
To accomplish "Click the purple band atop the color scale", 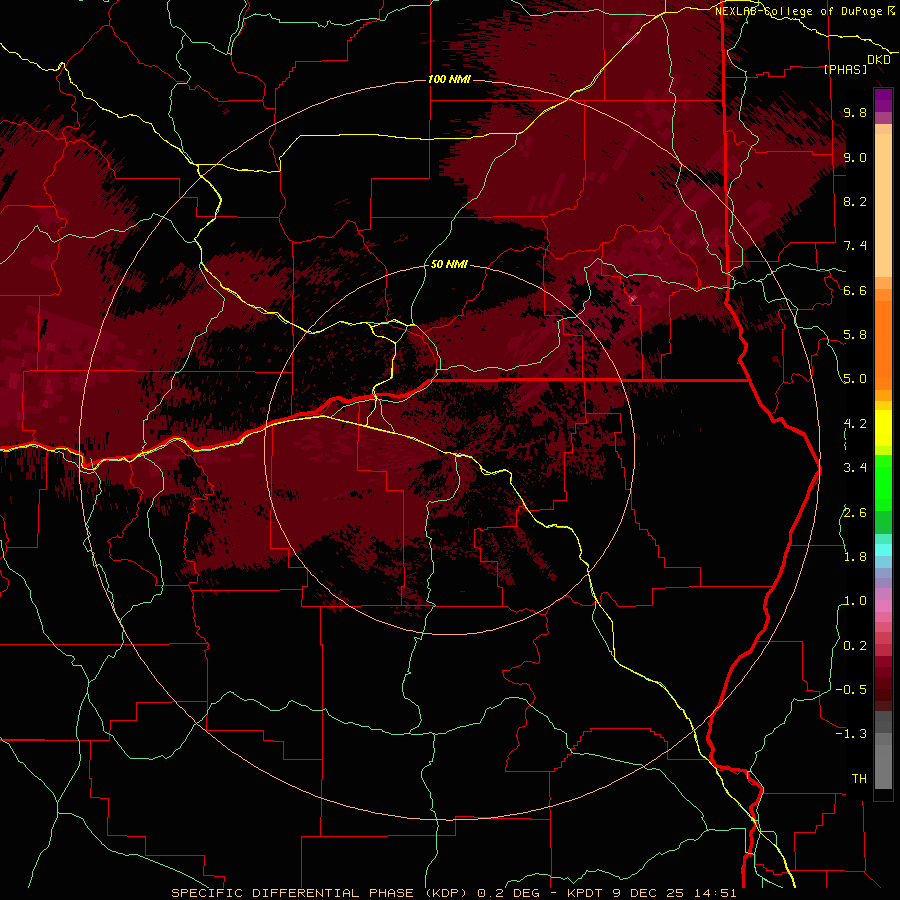I will click(883, 101).
